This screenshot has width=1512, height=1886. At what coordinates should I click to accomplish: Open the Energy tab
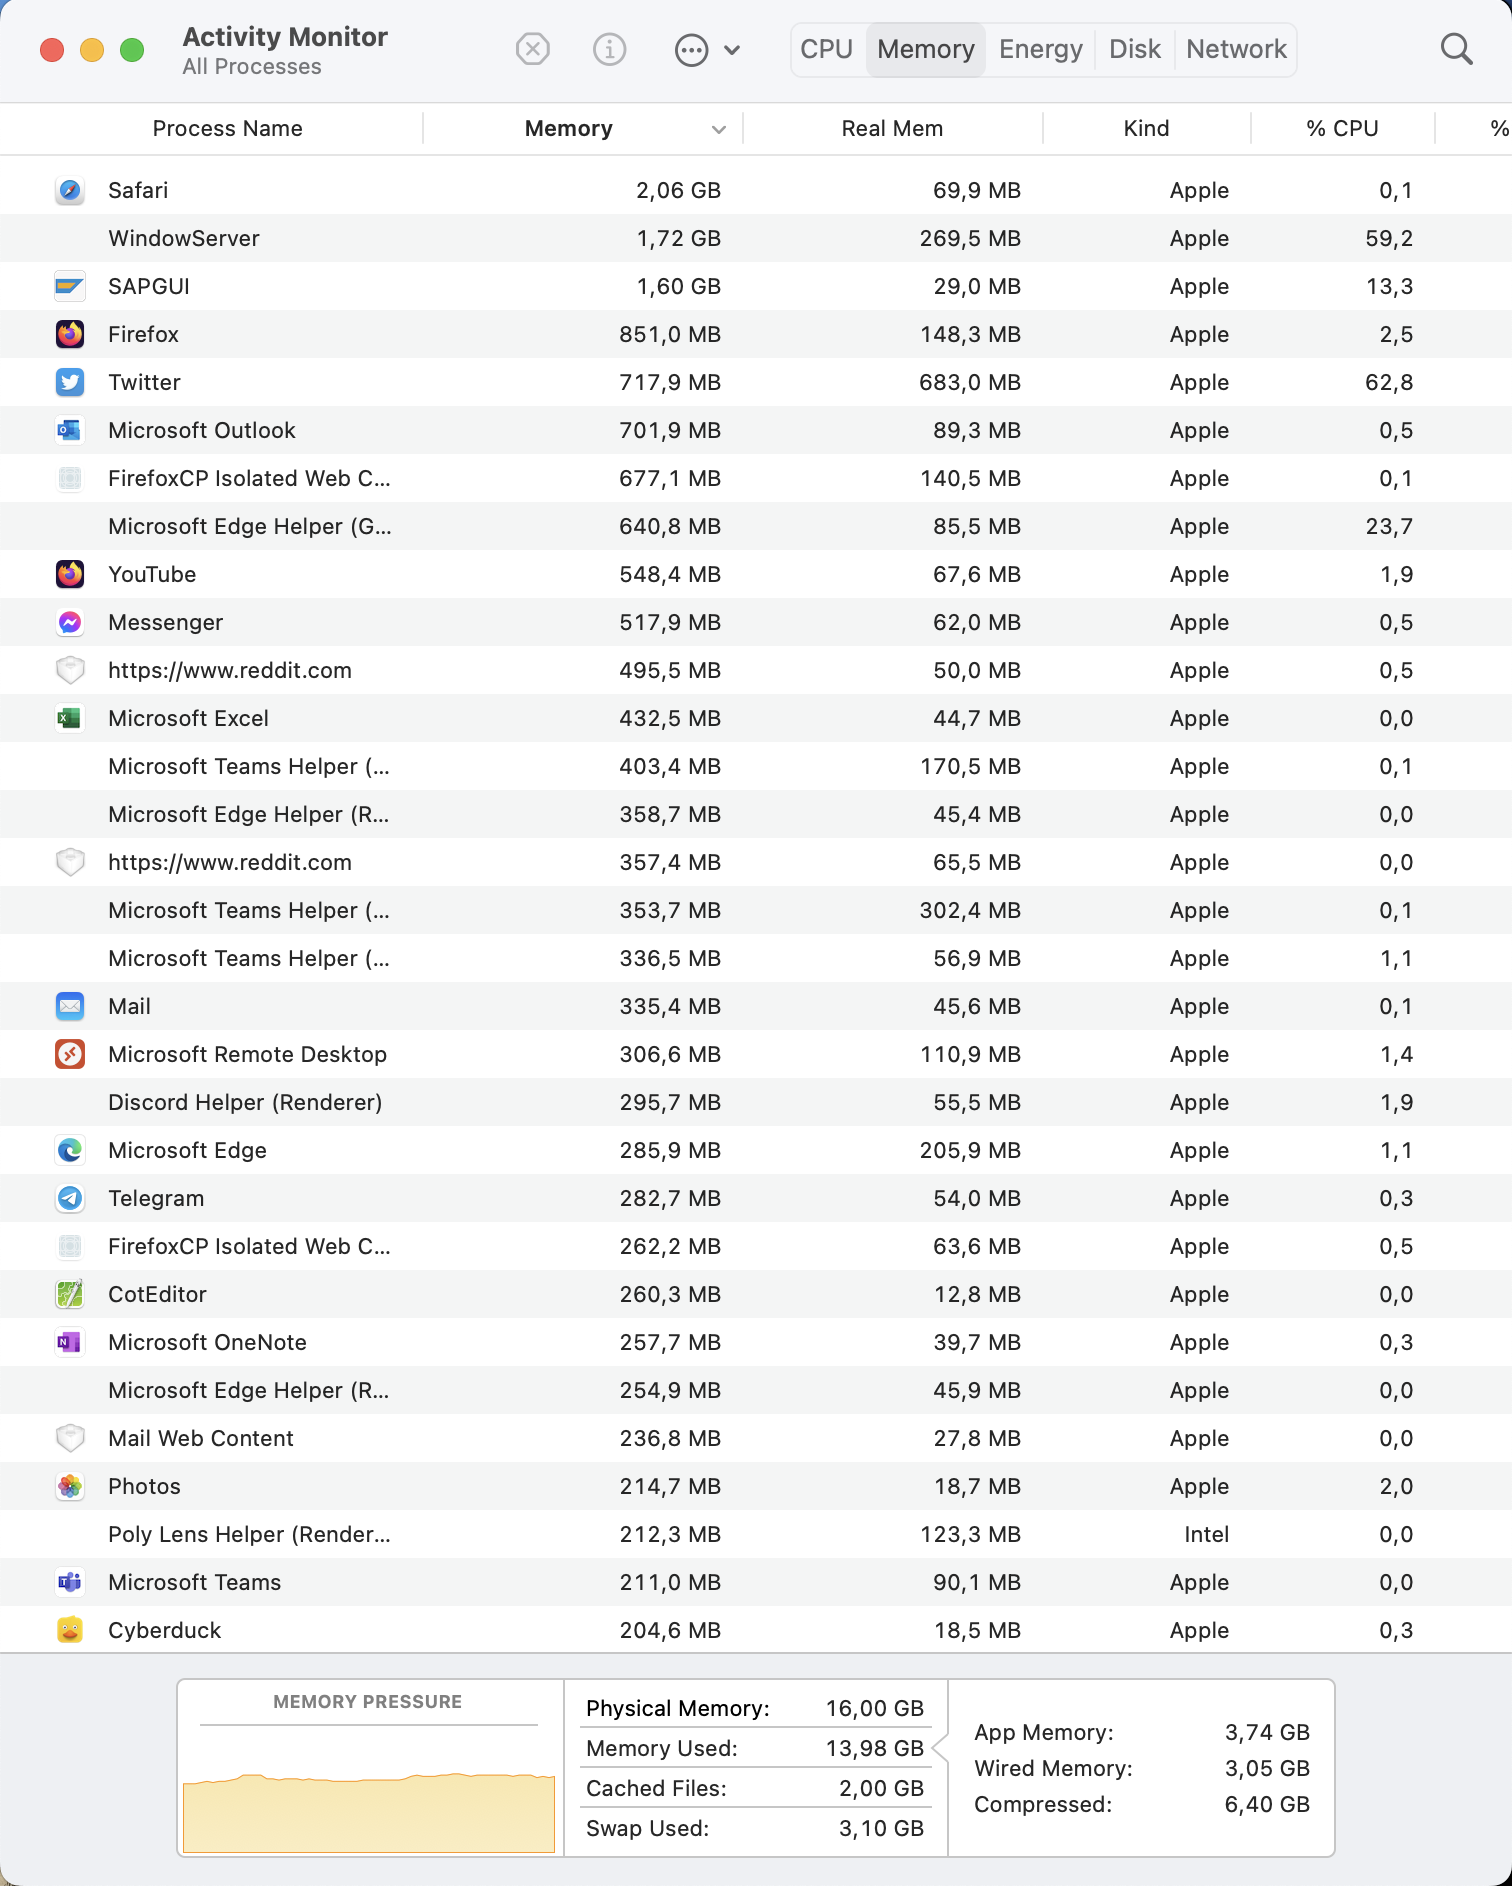(1041, 49)
